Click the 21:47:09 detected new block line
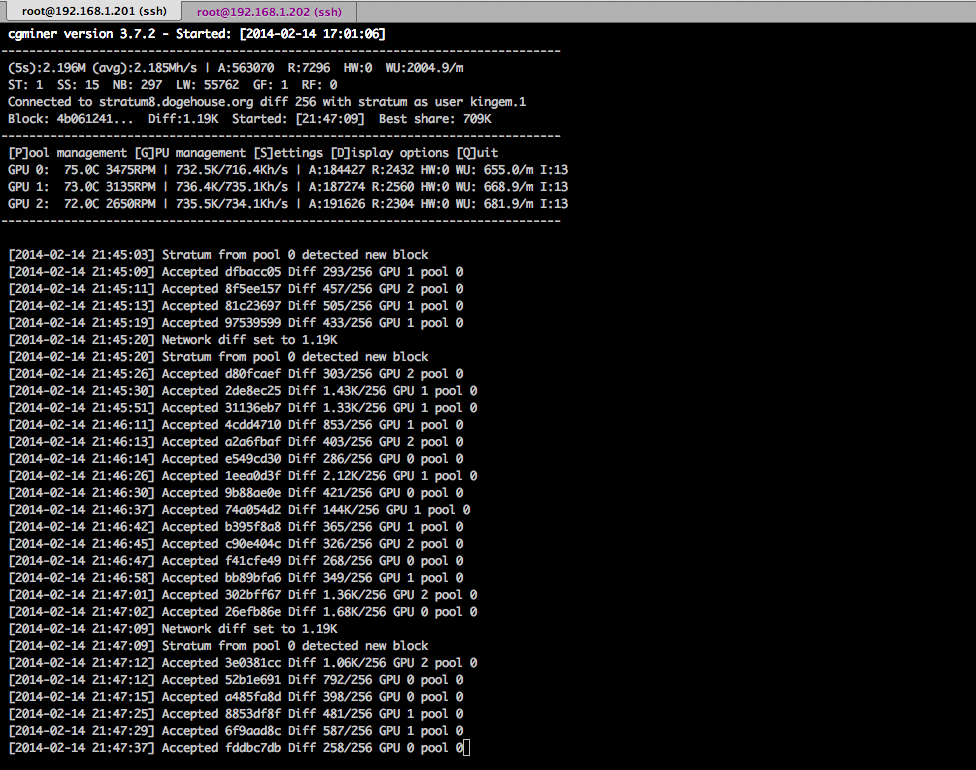The width and height of the screenshot is (976, 770). 218,646
